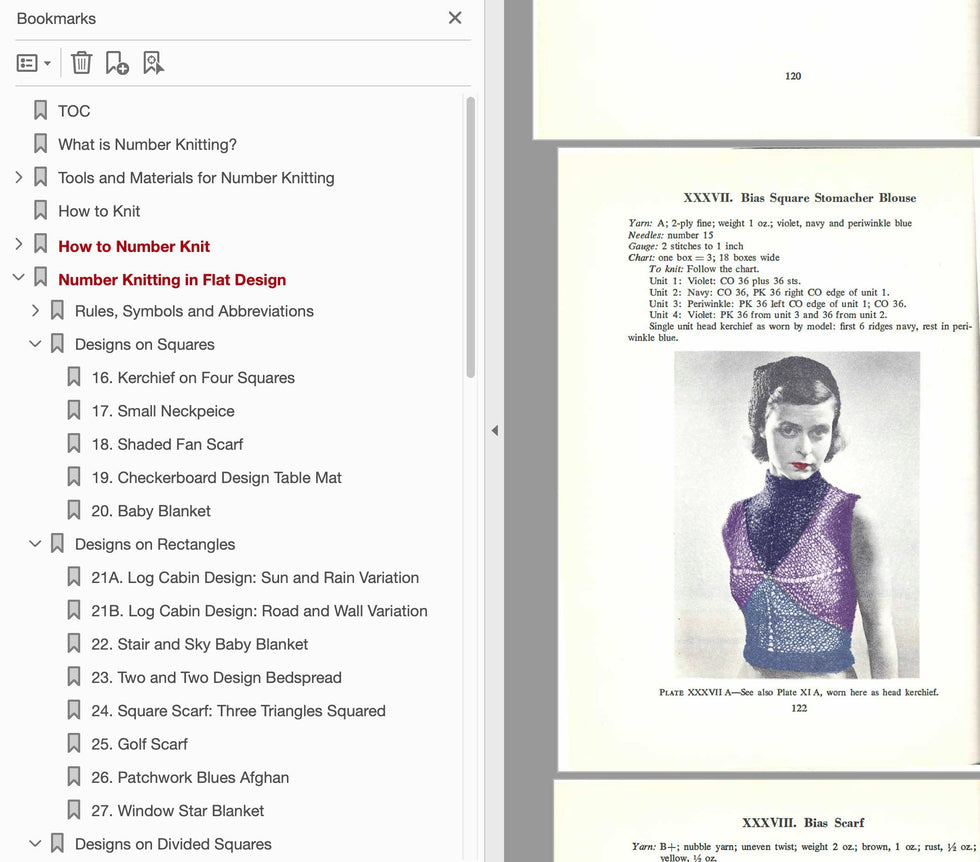This screenshot has width=980, height=862.
Task: Collapse Number Knitting in Flat Design
Action: (x=18, y=279)
